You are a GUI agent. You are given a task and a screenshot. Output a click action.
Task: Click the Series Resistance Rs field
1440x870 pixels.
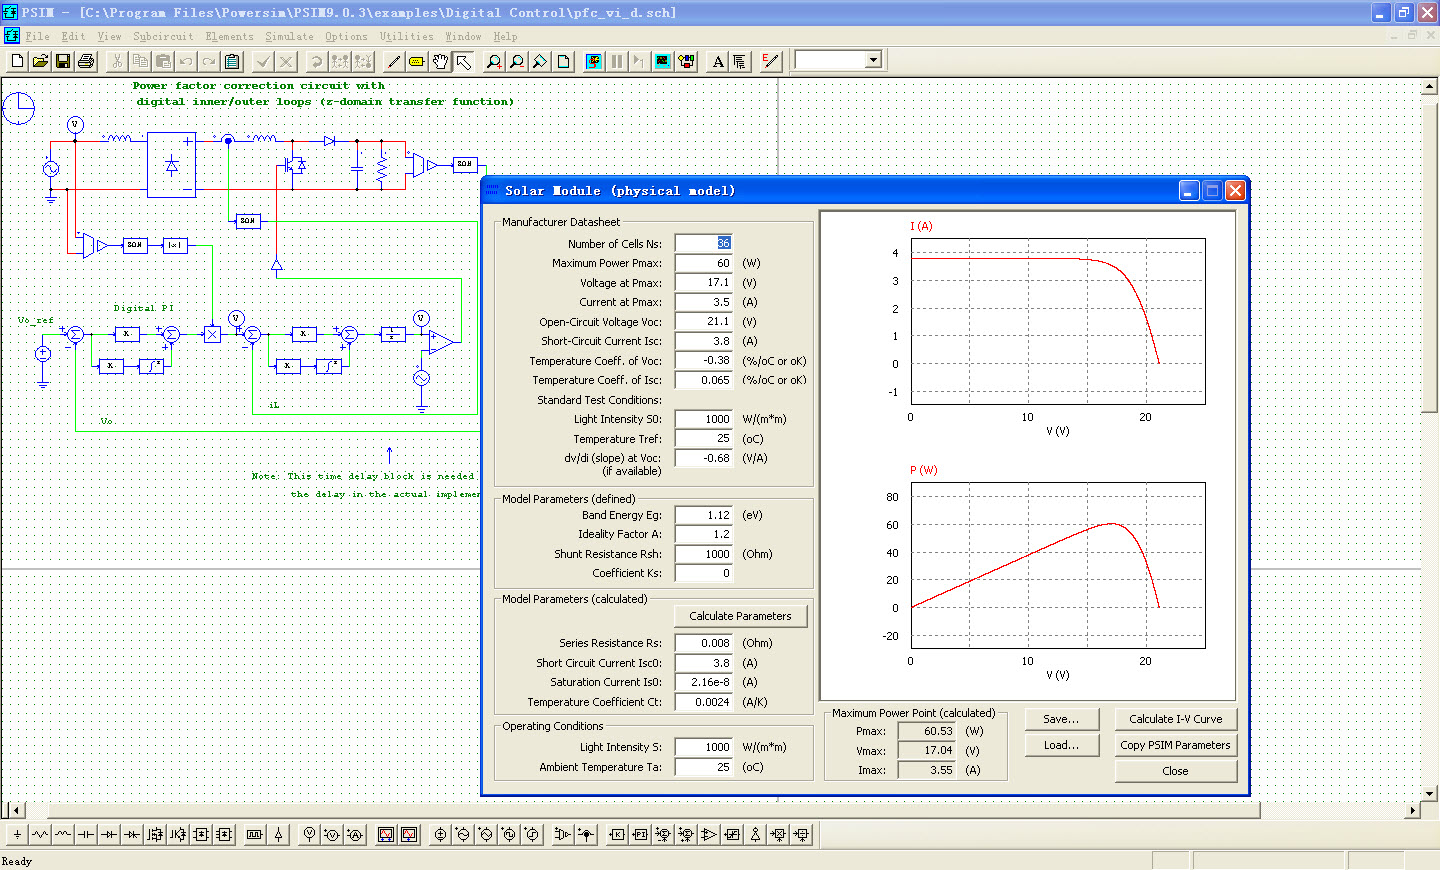pyautogui.click(x=704, y=643)
